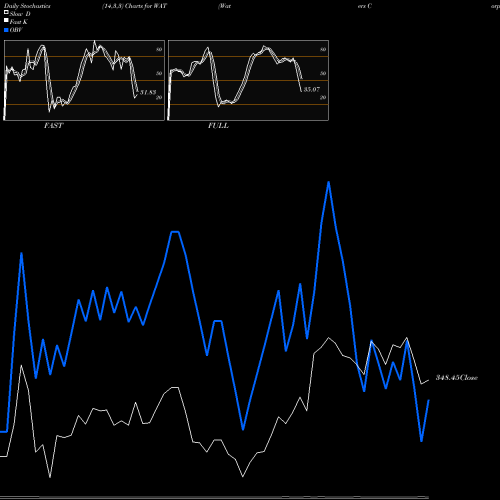Screen dimensions: 500x500
Task: Open the FULL stochastic chart panel
Action: point(248,80)
